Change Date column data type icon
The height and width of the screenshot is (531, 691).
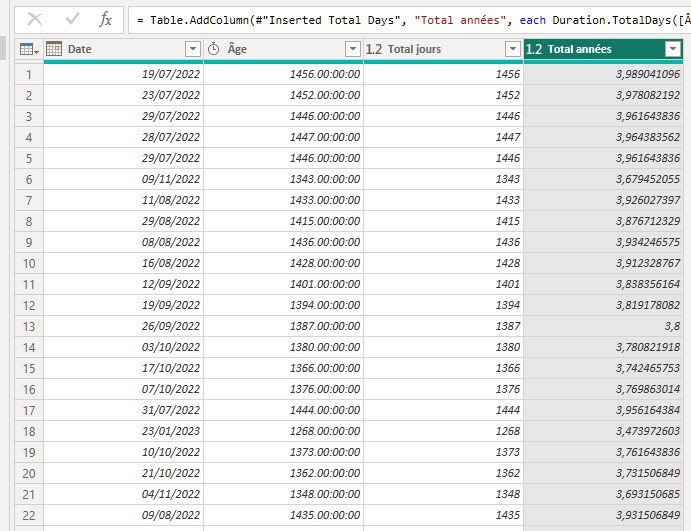54,49
